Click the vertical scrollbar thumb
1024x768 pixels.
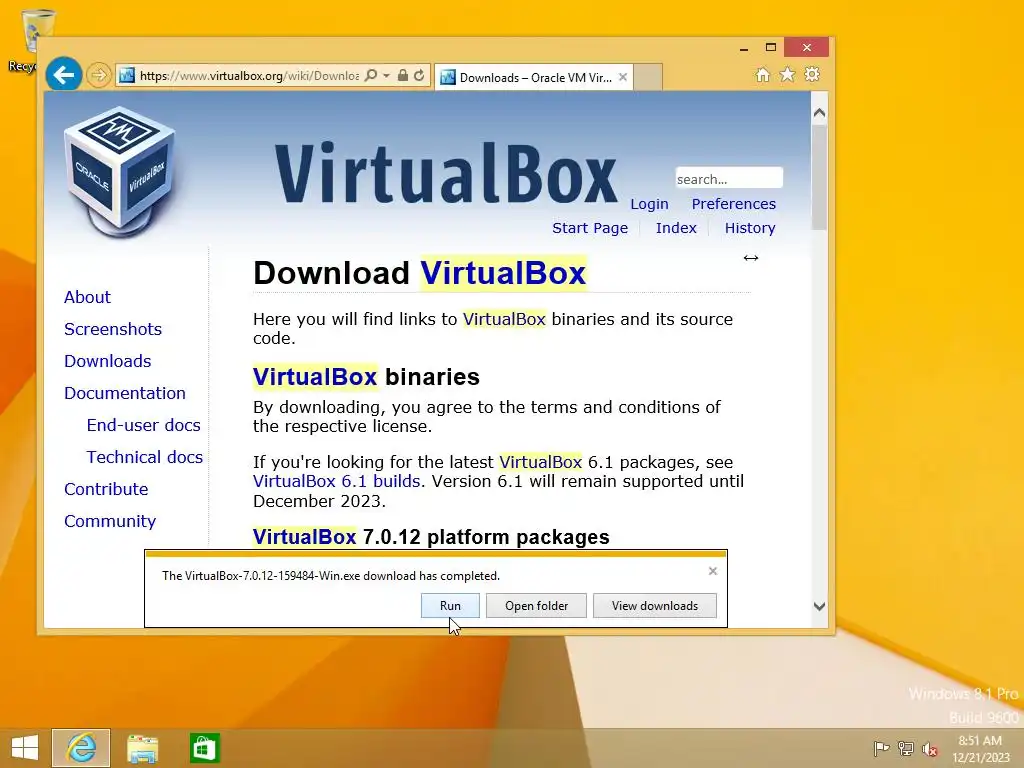pyautogui.click(x=819, y=177)
